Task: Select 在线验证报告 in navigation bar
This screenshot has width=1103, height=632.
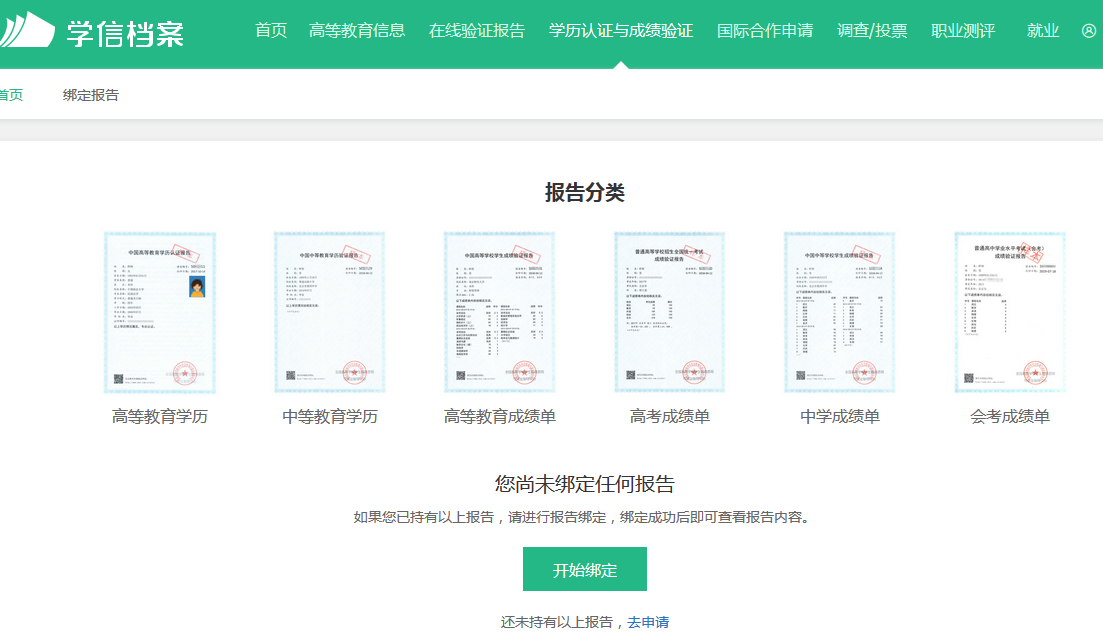Action: point(476,31)
